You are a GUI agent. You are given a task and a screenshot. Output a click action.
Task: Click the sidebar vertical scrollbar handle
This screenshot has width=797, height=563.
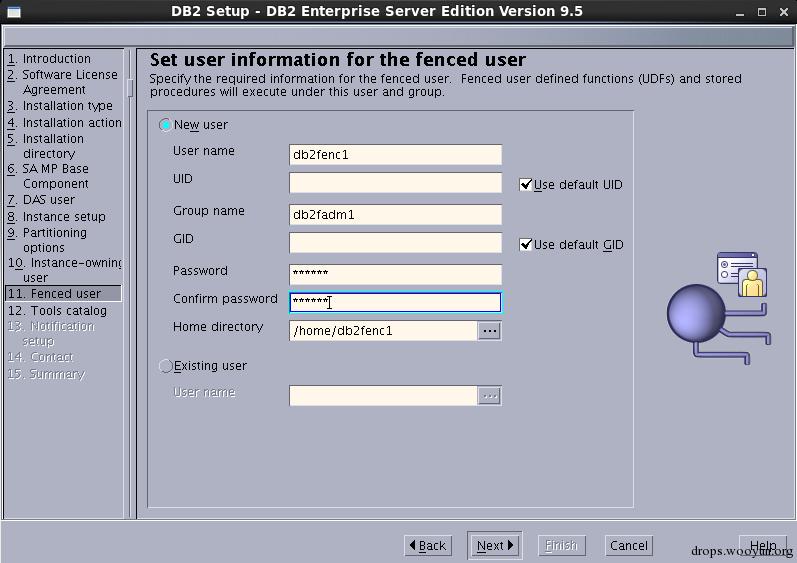130,87
